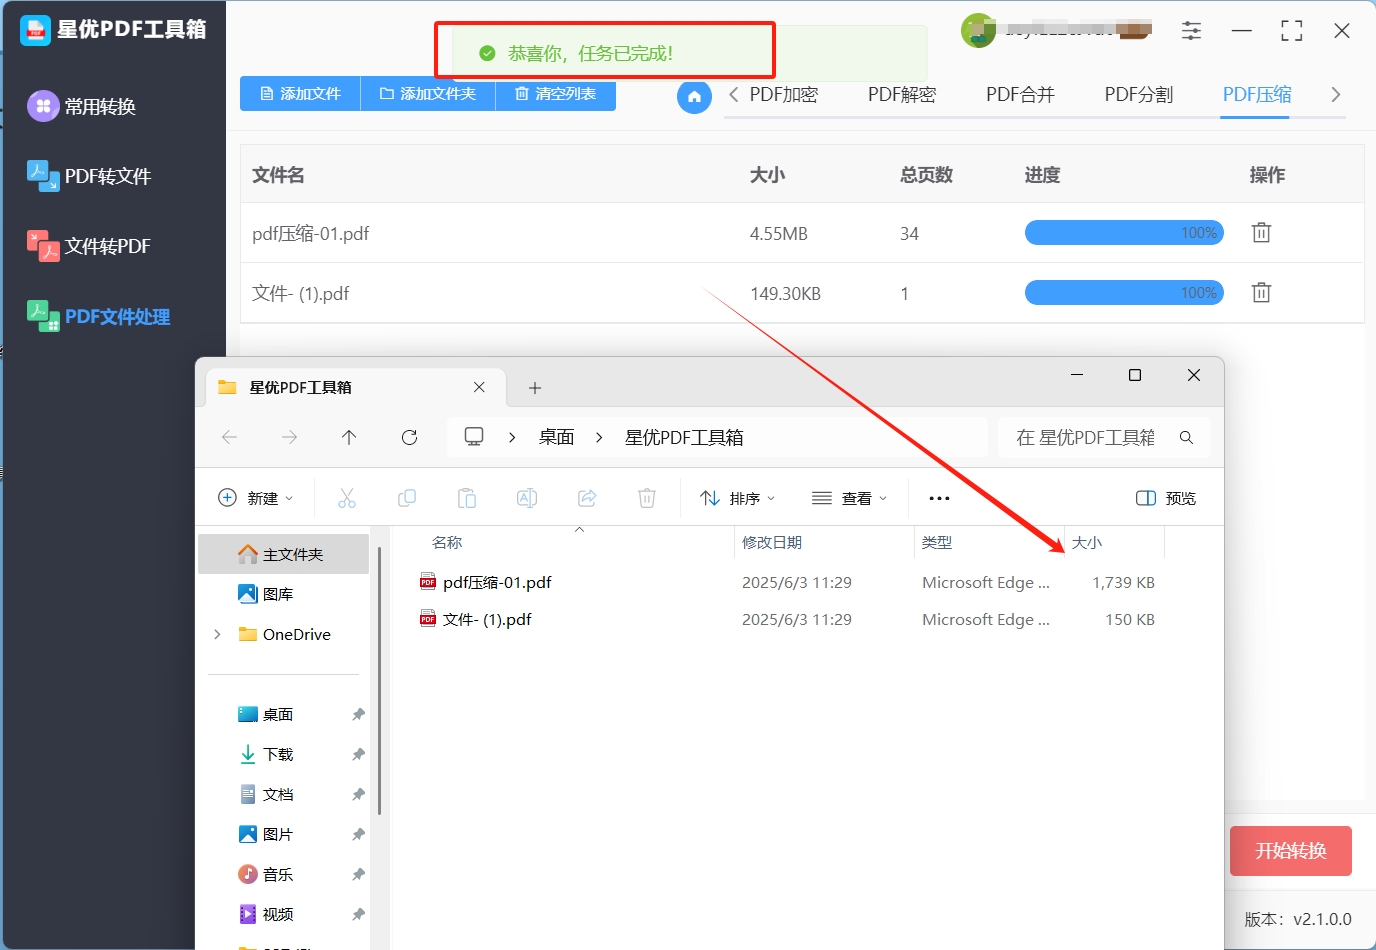Toggle the 预览 pane in Explorer

[1166, 498]
